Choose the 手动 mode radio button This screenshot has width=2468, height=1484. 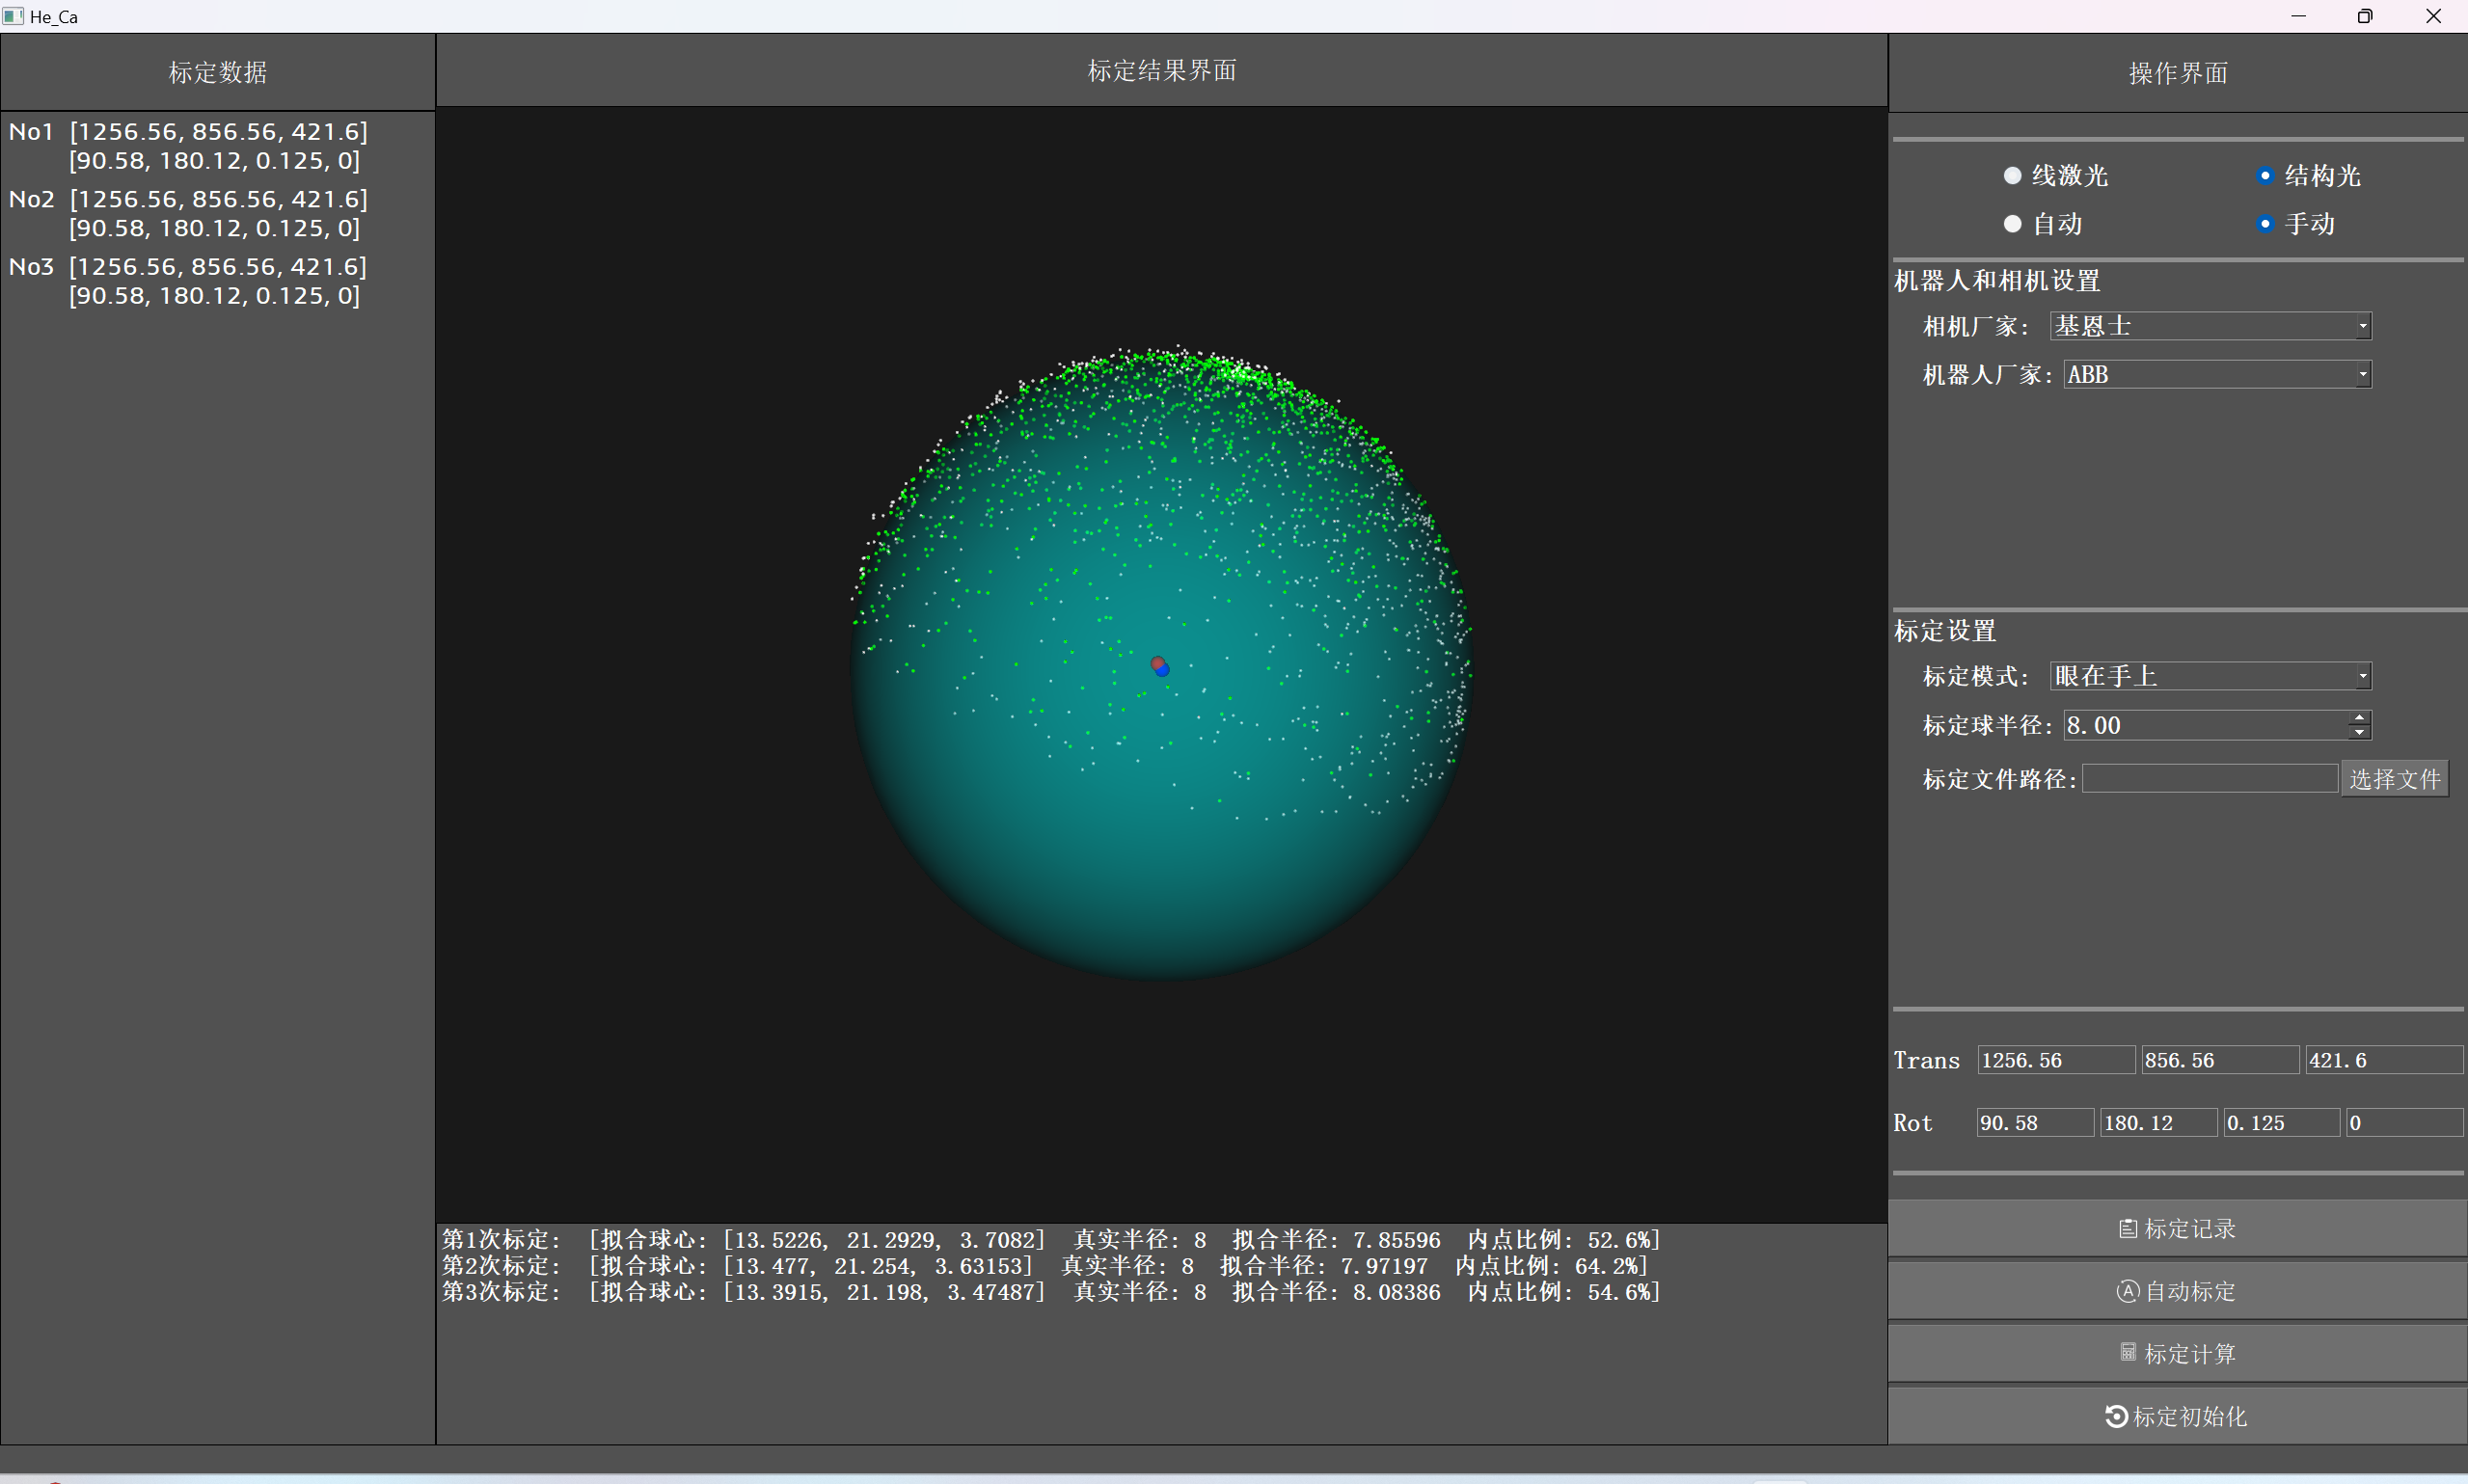tap(2265, 224)
